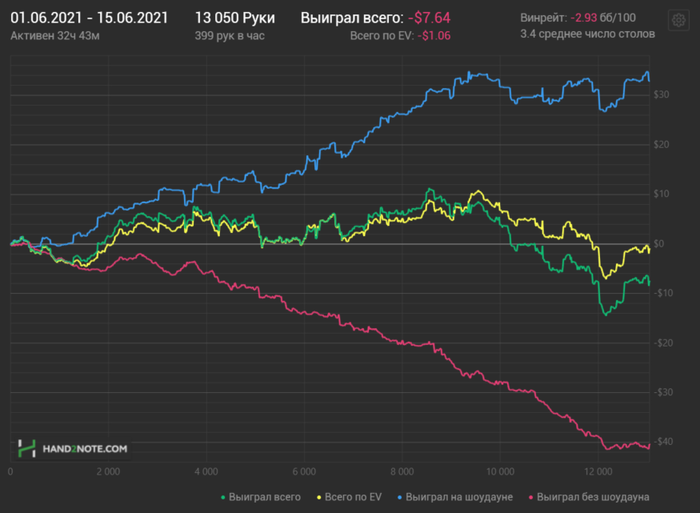Click the -$20 y-axis label
The height and width of the screenshot is (513, 700).
pyautogui.click(x=662, y=343)
